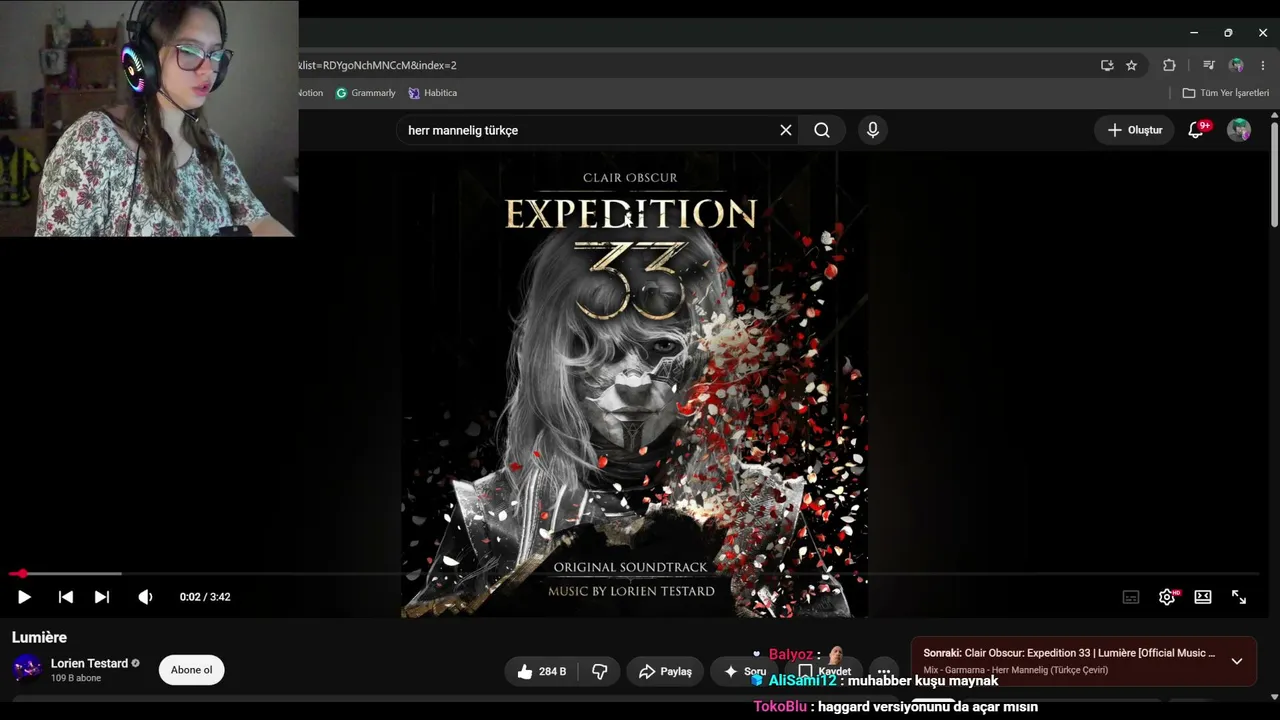The width and height of the screenshot is (1280, 720).
Task: Click the browser address bar URL
Action: point(380,65)
